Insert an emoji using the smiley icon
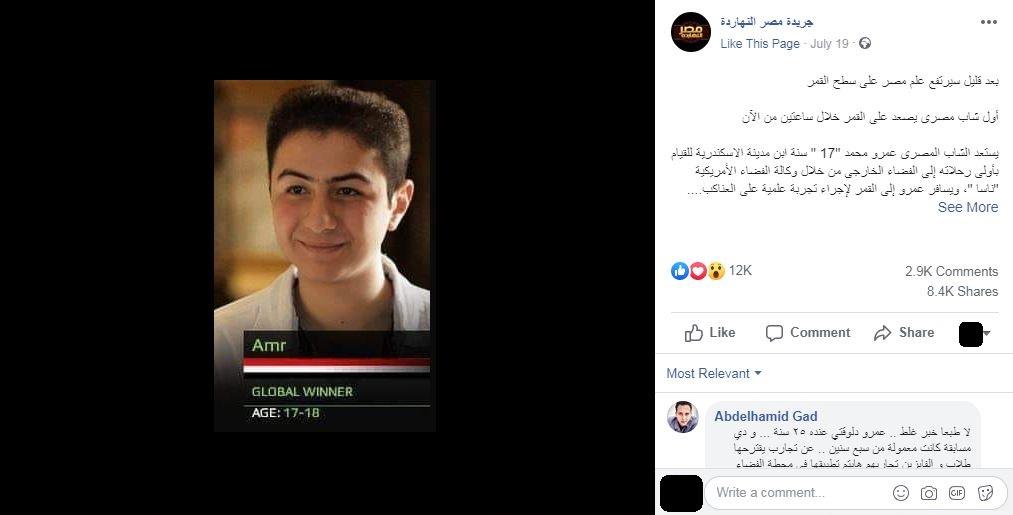Image resolution: width=1013 pixels, height=515 pixels. tap(901, 493)
